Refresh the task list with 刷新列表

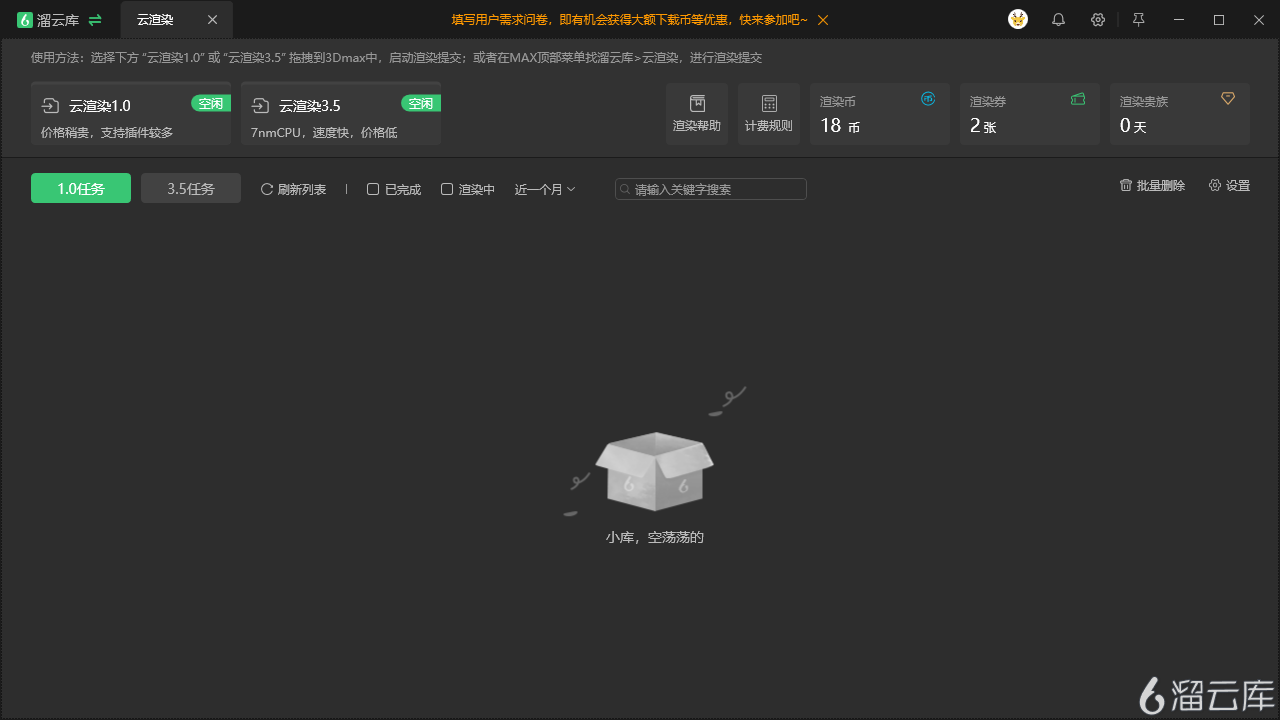(294, 189)
